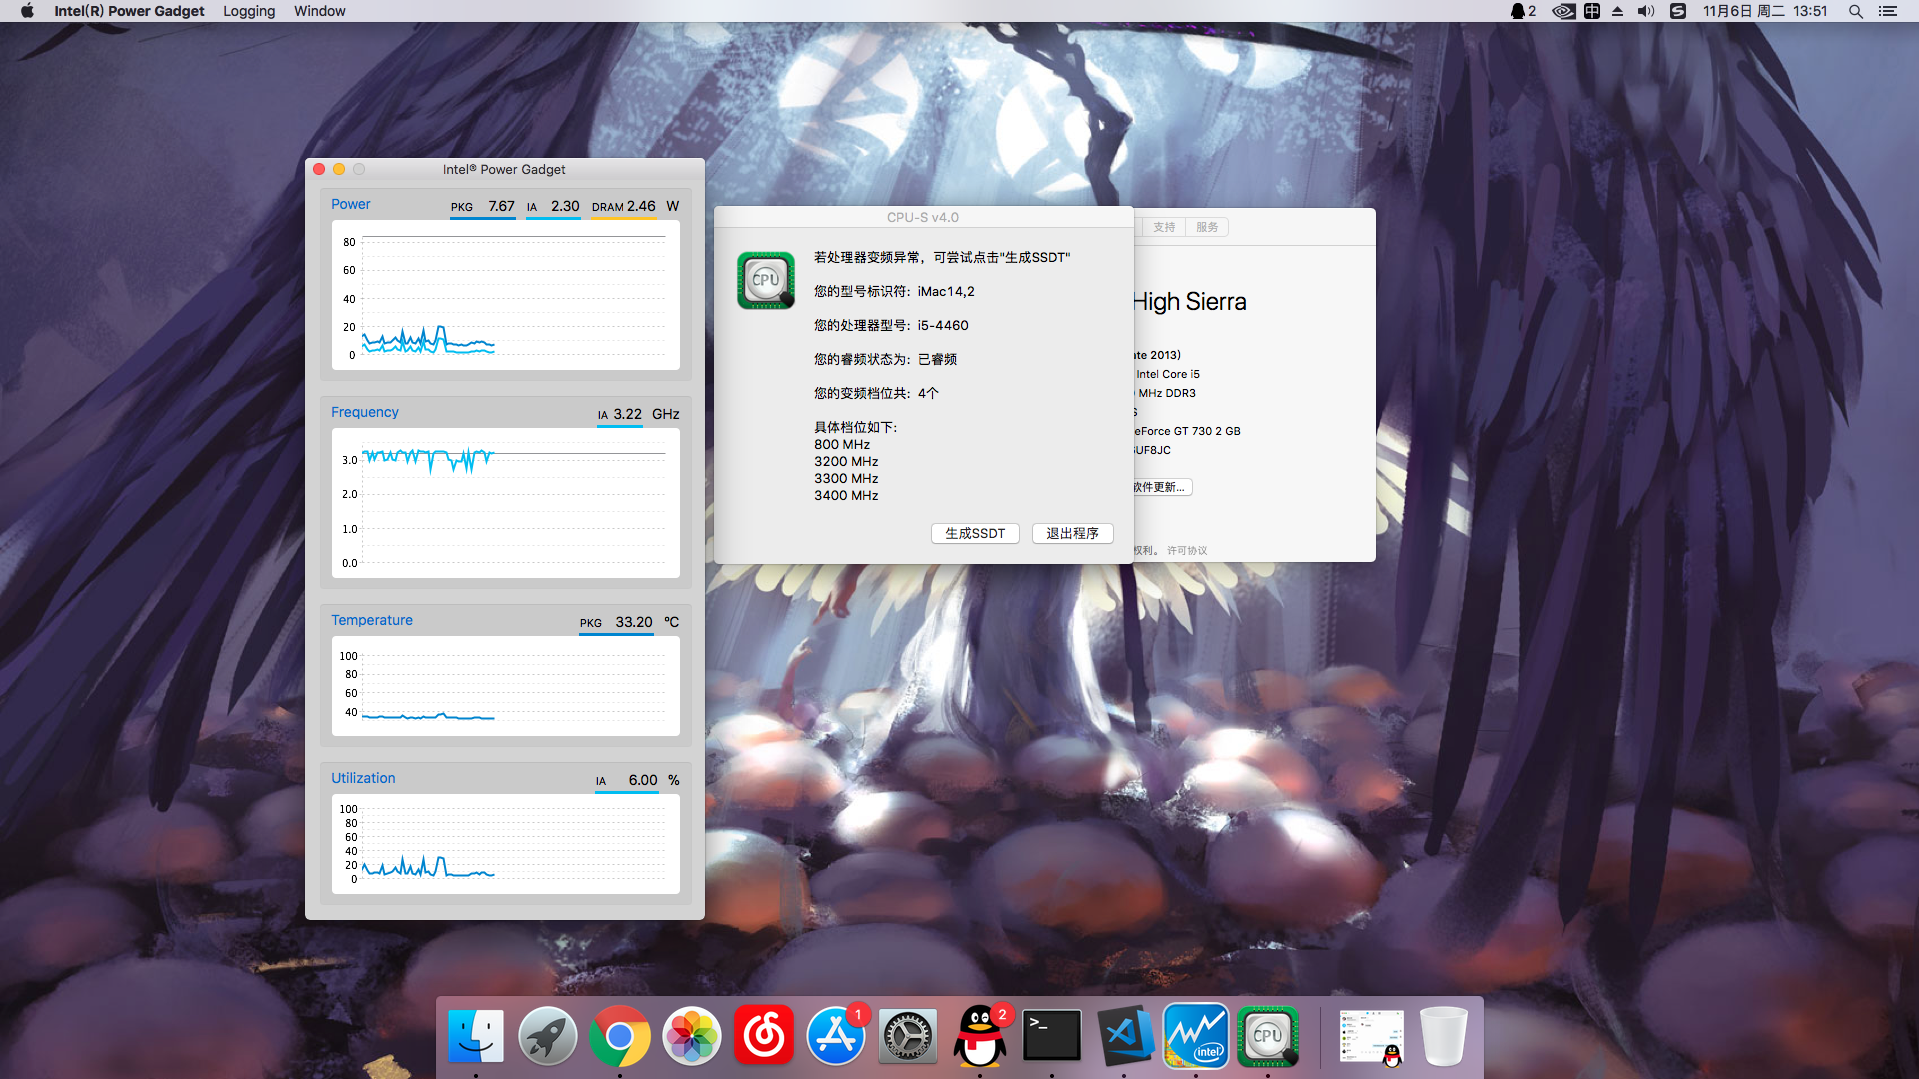Click Intel Power Gadget dock icon
Viewport: 1919px width, 1079px height.
point(1195,1036)
